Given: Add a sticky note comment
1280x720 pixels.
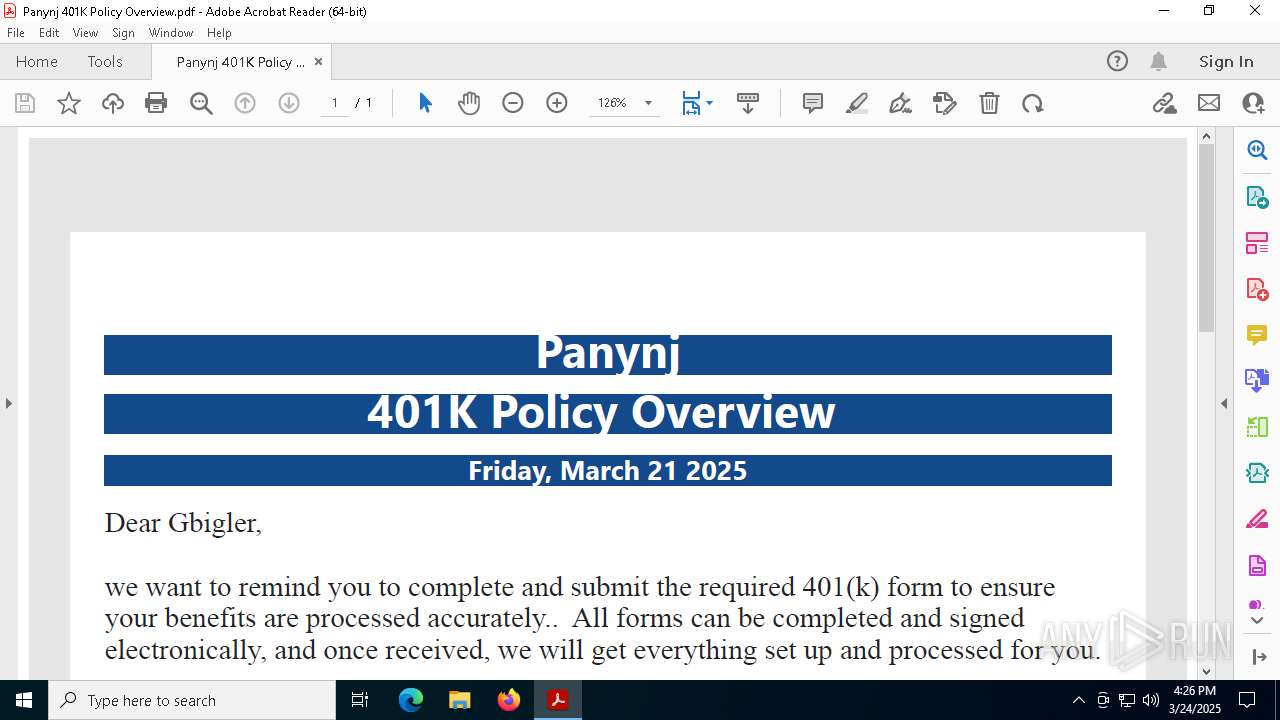Looking at the screenshot, I should pyautogui.click(x=813, y=103).
